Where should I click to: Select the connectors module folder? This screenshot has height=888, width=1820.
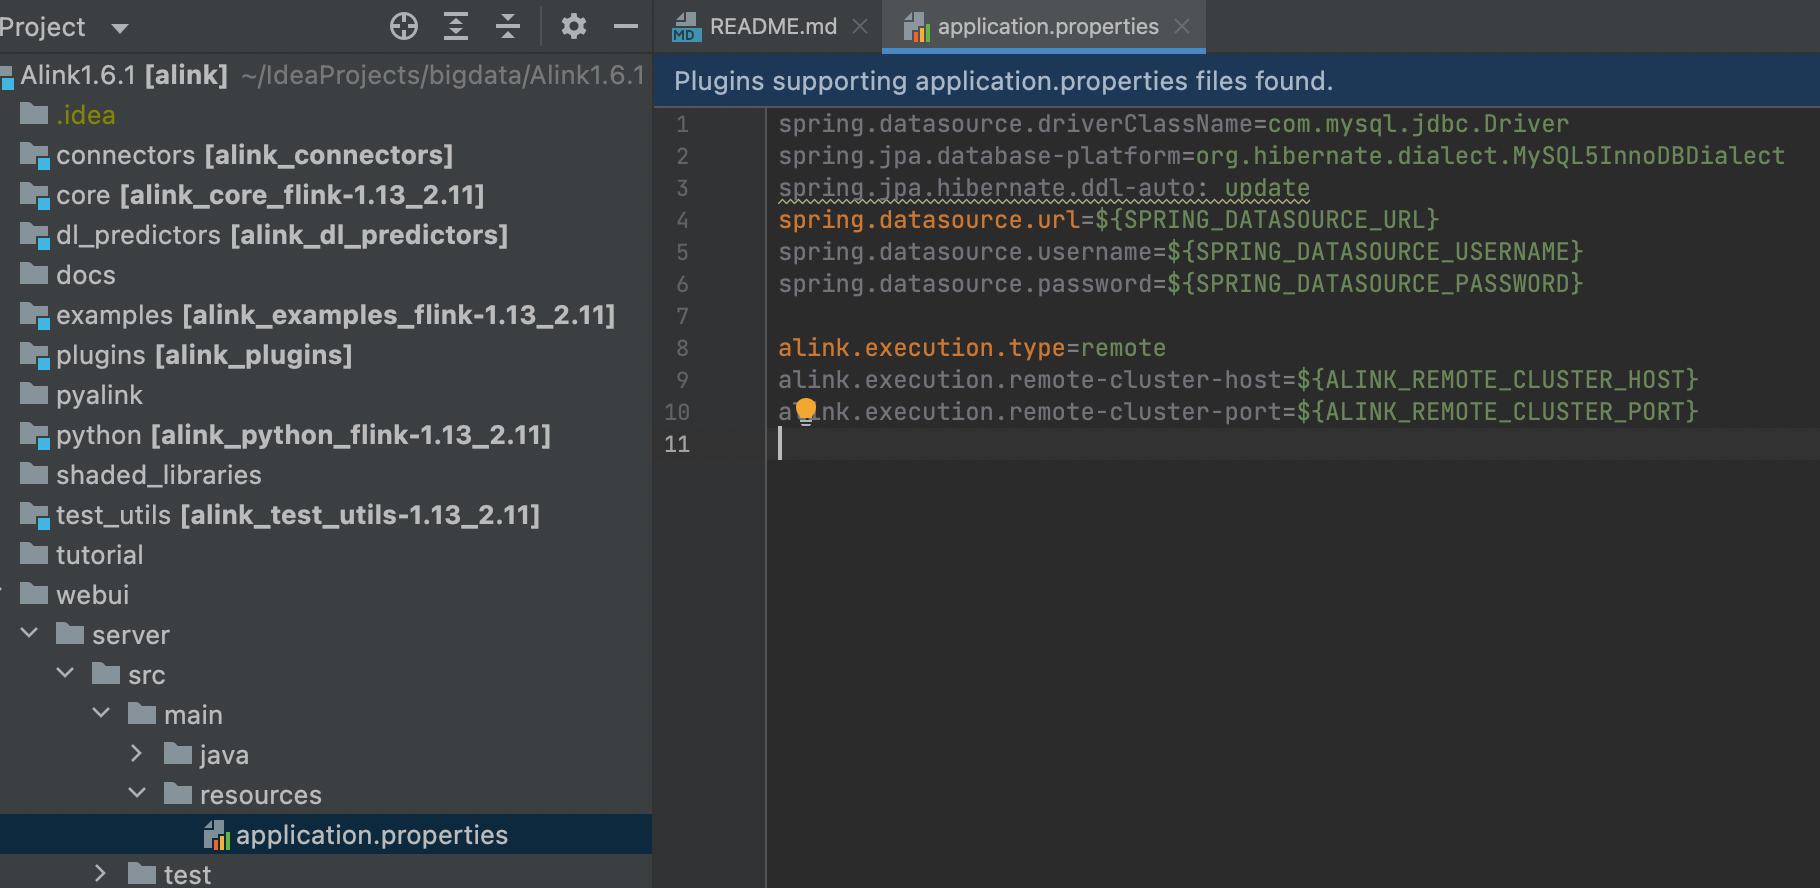pos(326,155)
